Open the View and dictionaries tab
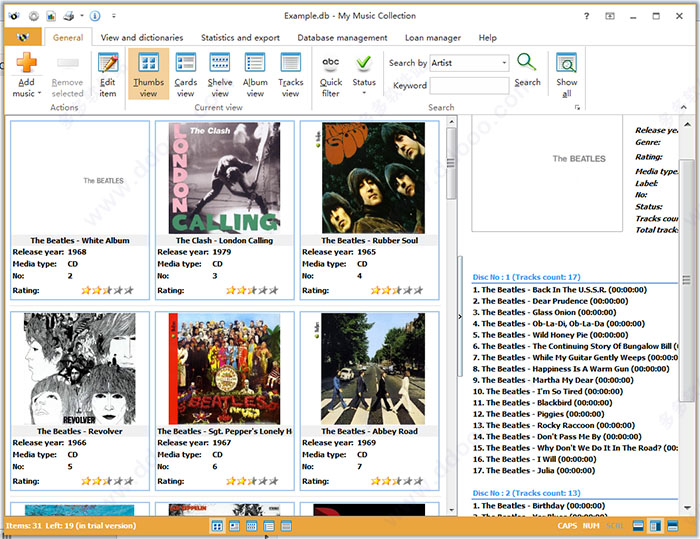This screenshot has width=700, height=539. tap(142, 38)
